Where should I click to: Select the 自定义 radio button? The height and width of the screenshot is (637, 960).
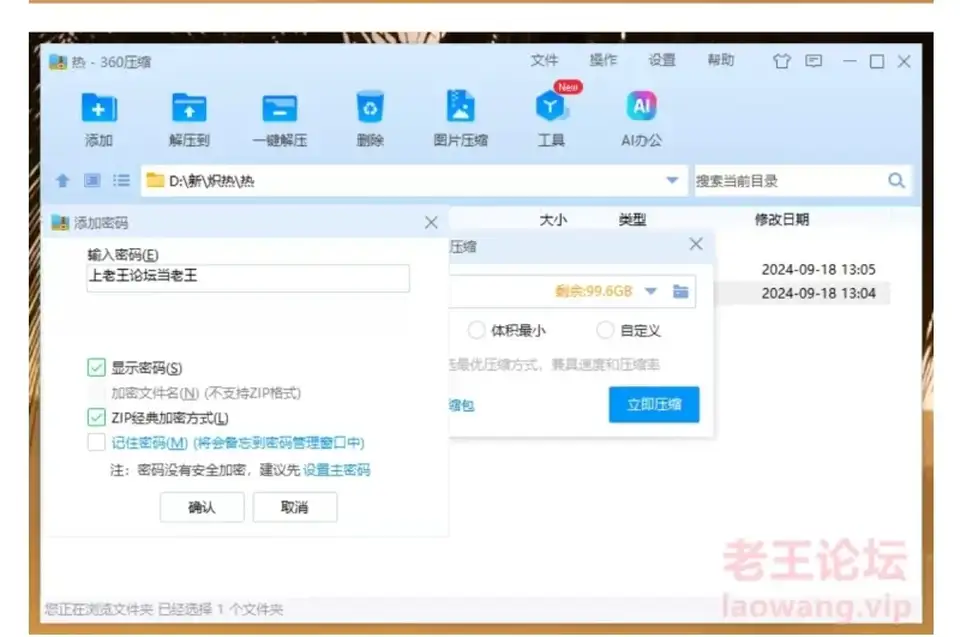[x=605, y=330]
